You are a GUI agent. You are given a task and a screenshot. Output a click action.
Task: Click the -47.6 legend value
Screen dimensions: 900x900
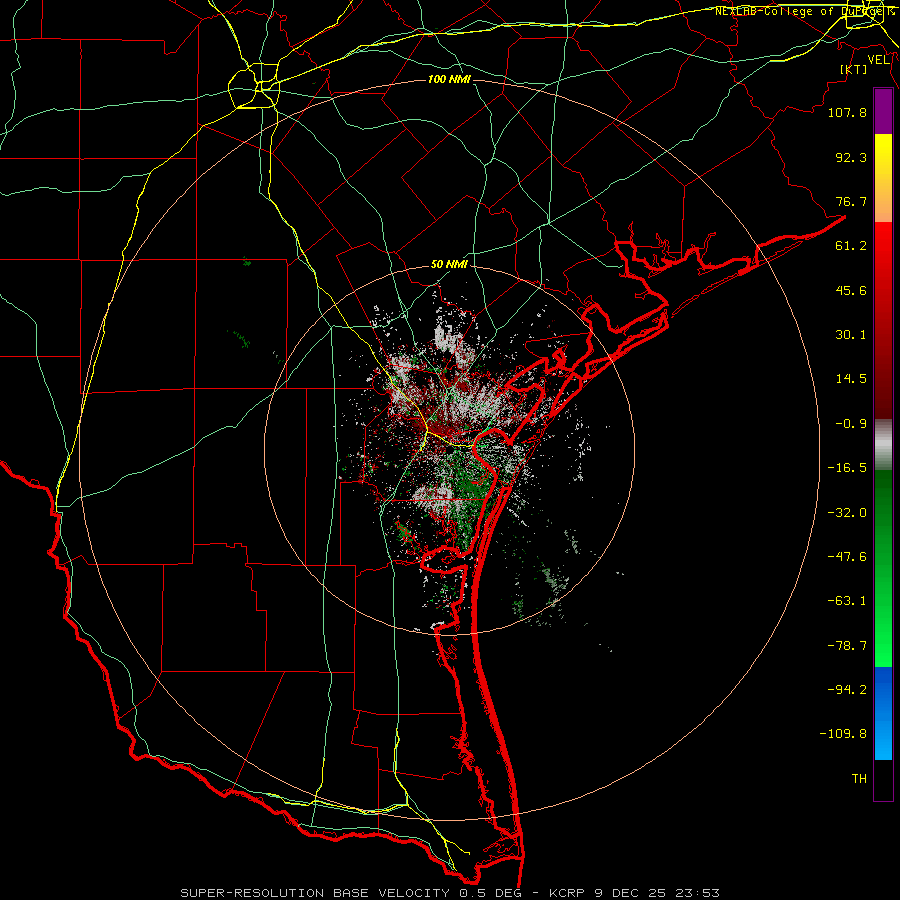pyautogui.click(x=847, y=557)
